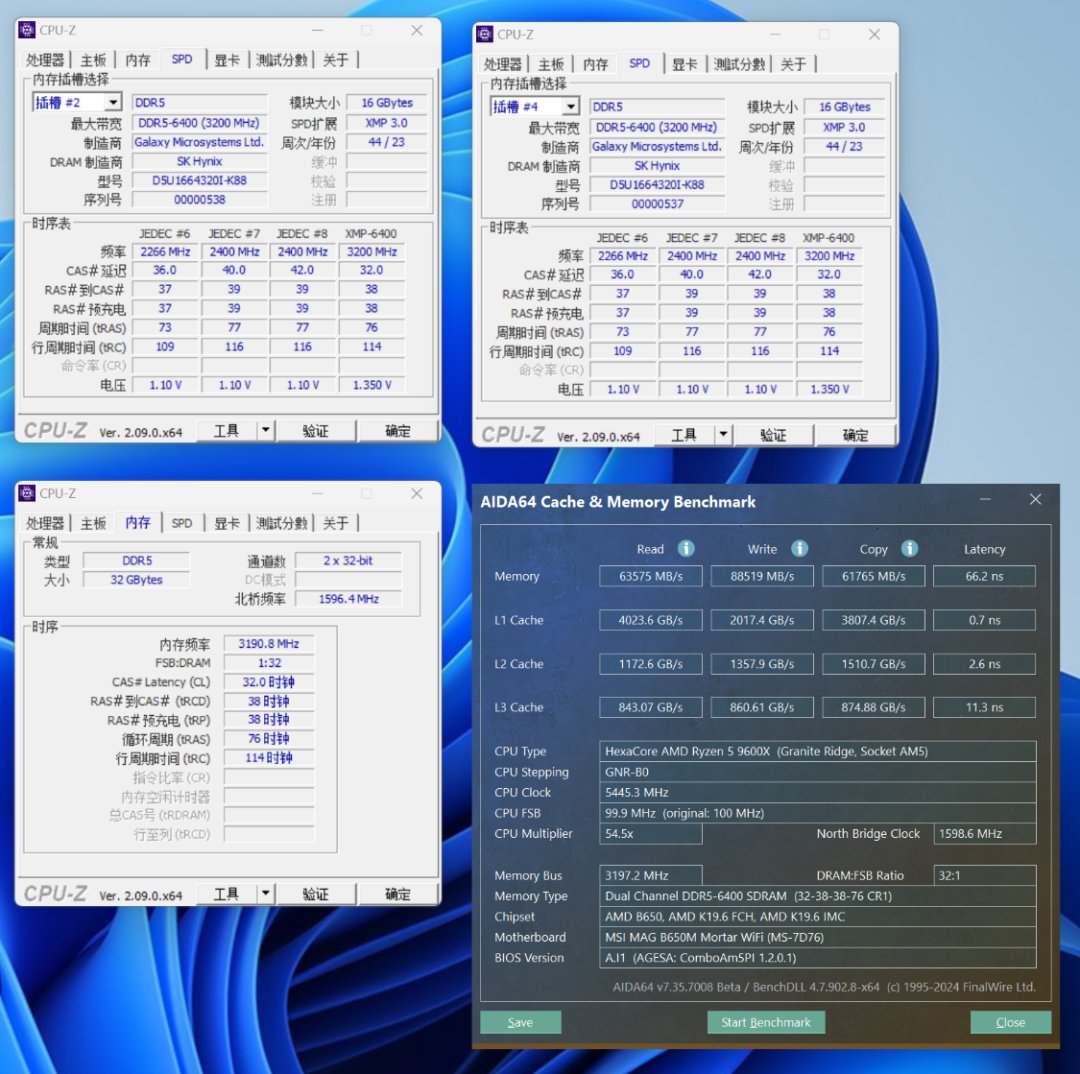The image size is (1080, 1074).
Task: Select 显卡 tab in slot #4 CPU-Z window
Action: click(684, 64)
